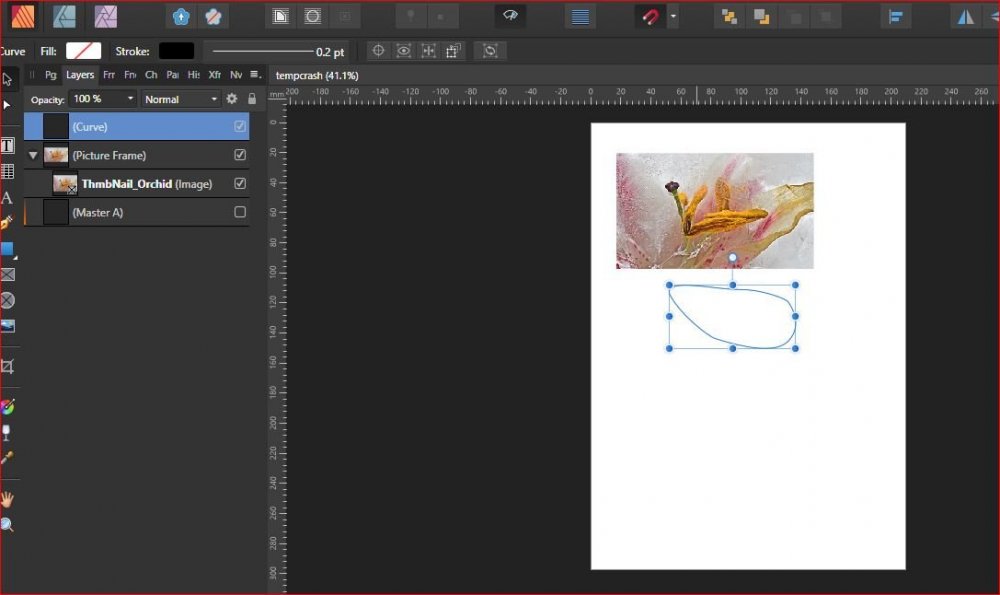This screenshot has width=1000, height=595.
Task: Open the Normal blend mode dropdown
Action: point(180,99)
